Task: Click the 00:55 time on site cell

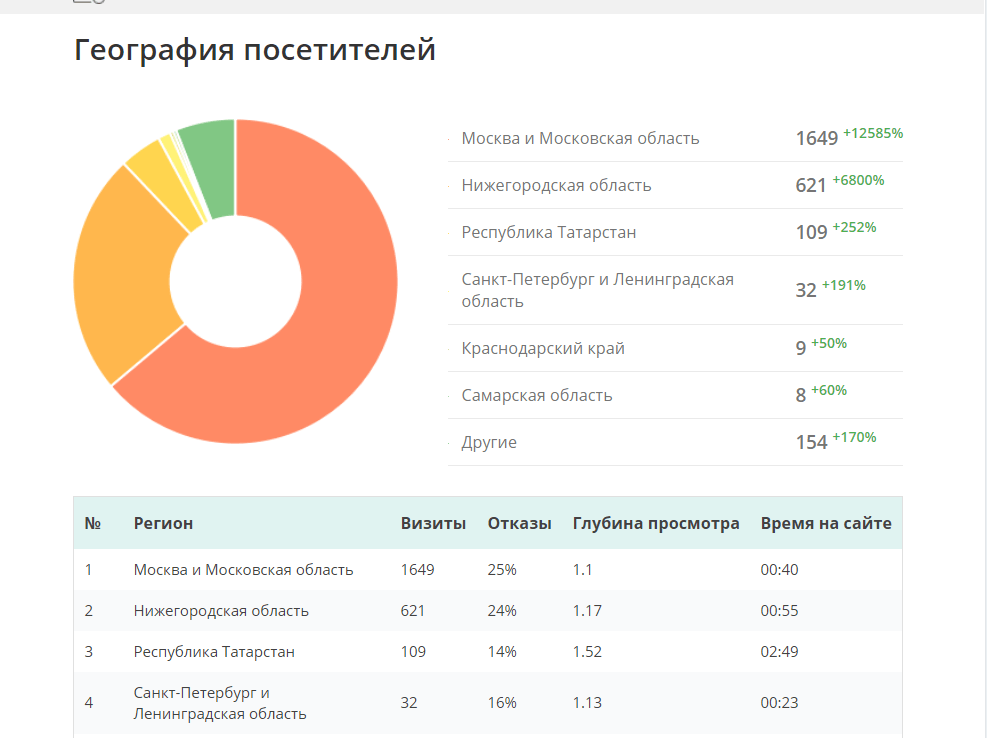Action: 779,611
